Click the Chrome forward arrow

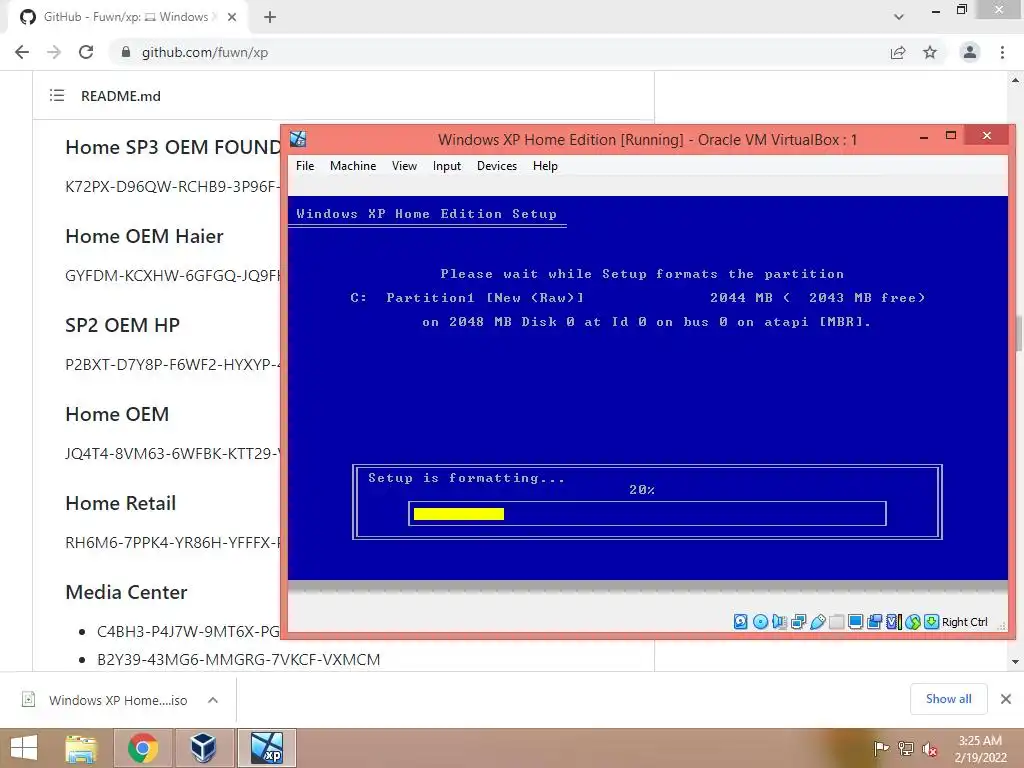pyautogui.click(x=54, y=52)
